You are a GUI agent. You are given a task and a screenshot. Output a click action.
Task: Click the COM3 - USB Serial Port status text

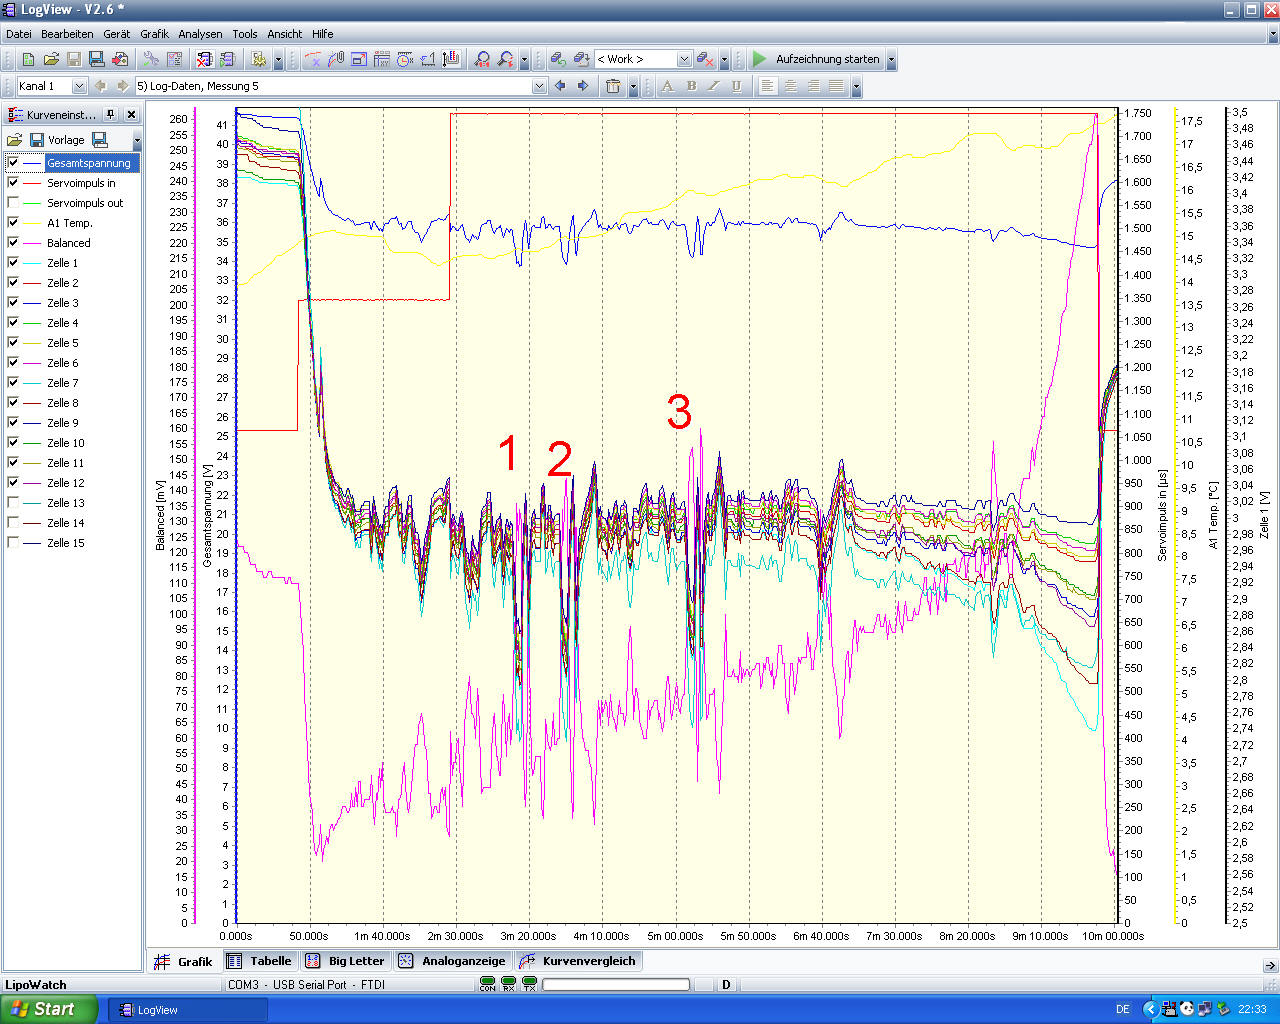point(306,985)
